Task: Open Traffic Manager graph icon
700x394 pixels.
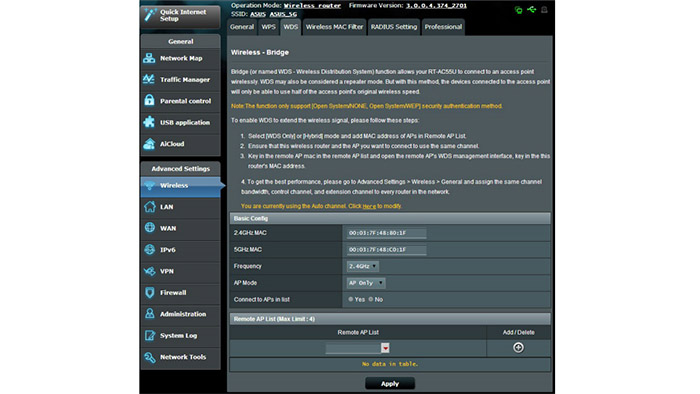Action: pyautogui.click(x=149, y=79)
